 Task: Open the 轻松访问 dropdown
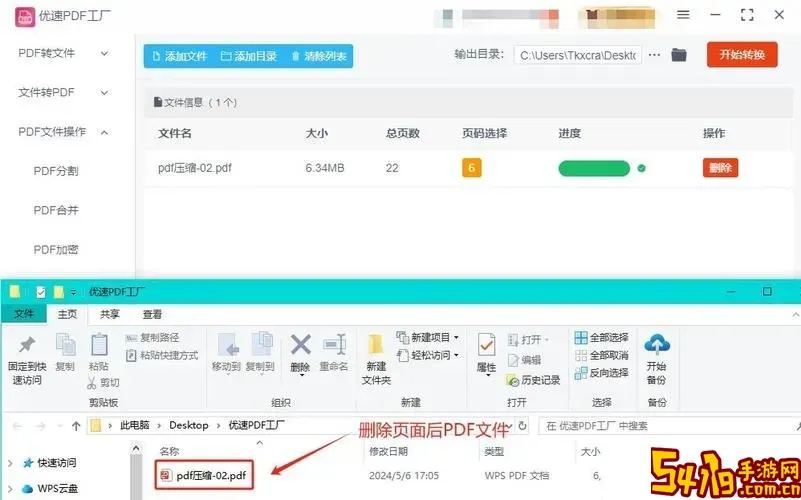pos(428,354)
